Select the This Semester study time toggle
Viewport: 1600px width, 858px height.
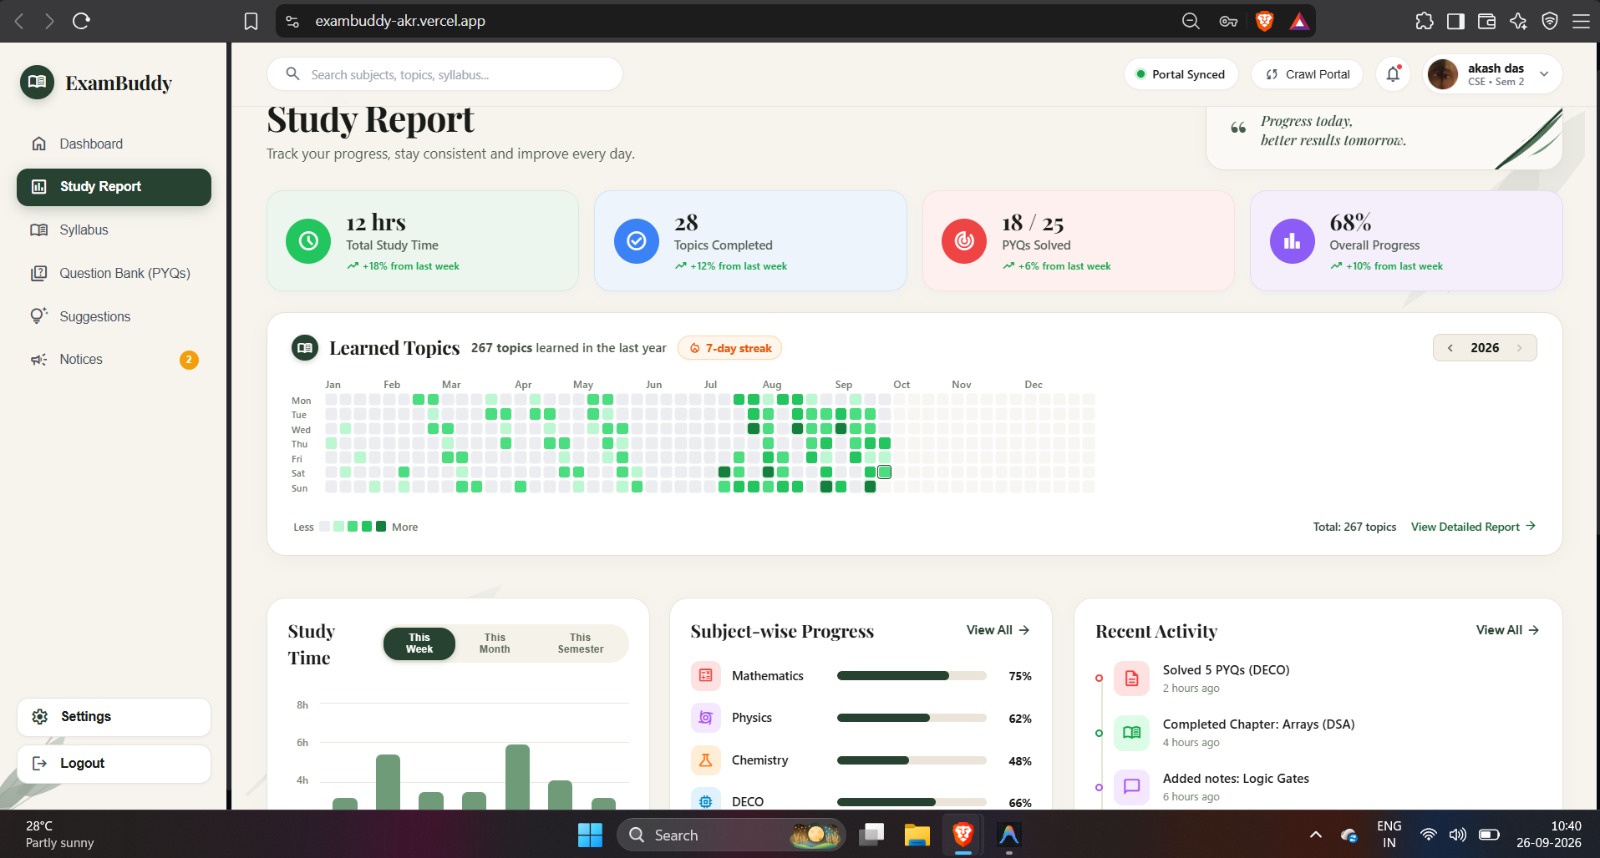click(580, 643)
